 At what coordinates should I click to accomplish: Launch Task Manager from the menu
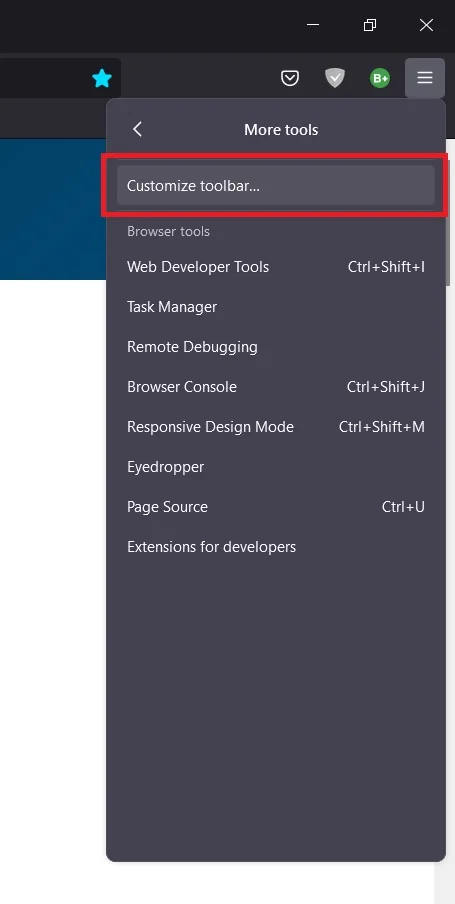point(276,307)
